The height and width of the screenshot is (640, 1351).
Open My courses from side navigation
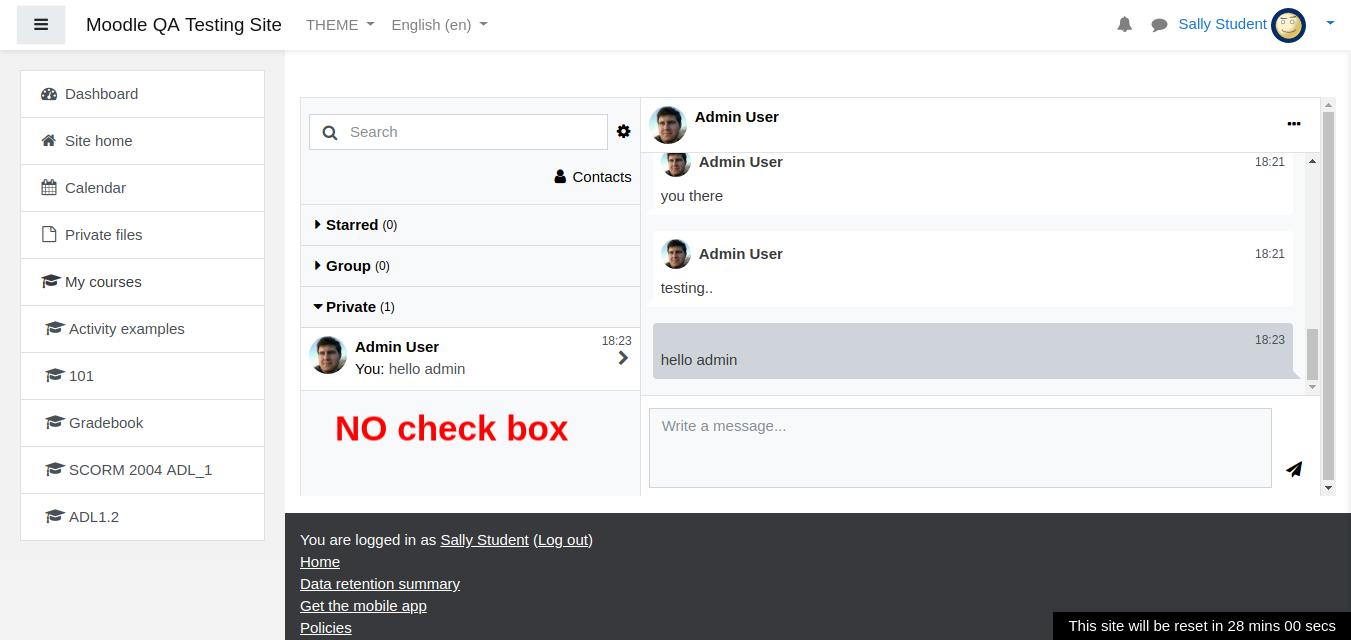142,282
